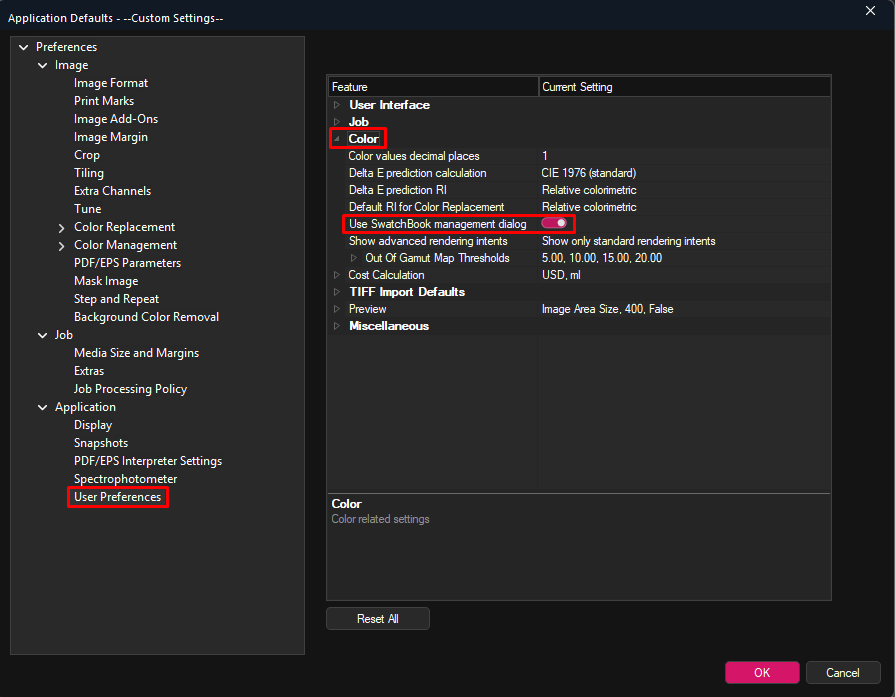Expand the User Interface section
This screenshot has width=895, height=697.
[337, 105]
